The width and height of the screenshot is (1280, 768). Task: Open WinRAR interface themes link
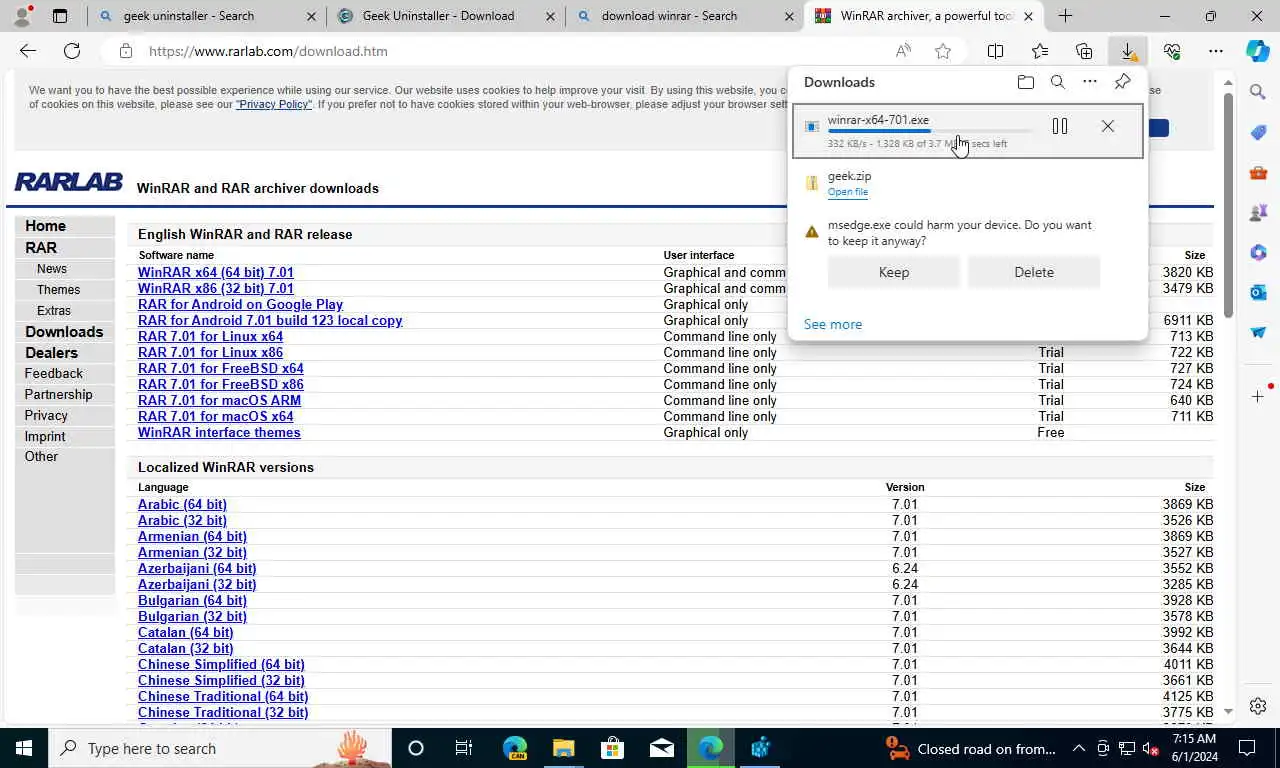tap(219, 432)
